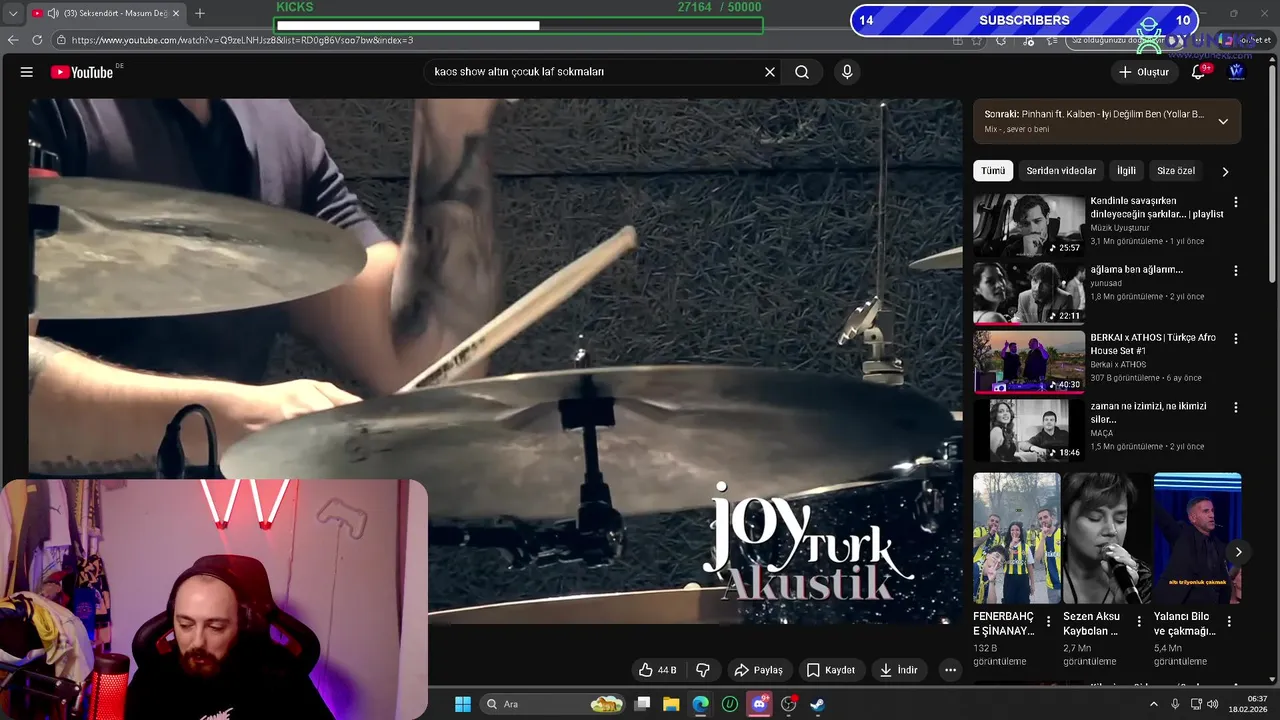Dislike the video
This screenshot has width=1280, height=720.
pos(703,670)
